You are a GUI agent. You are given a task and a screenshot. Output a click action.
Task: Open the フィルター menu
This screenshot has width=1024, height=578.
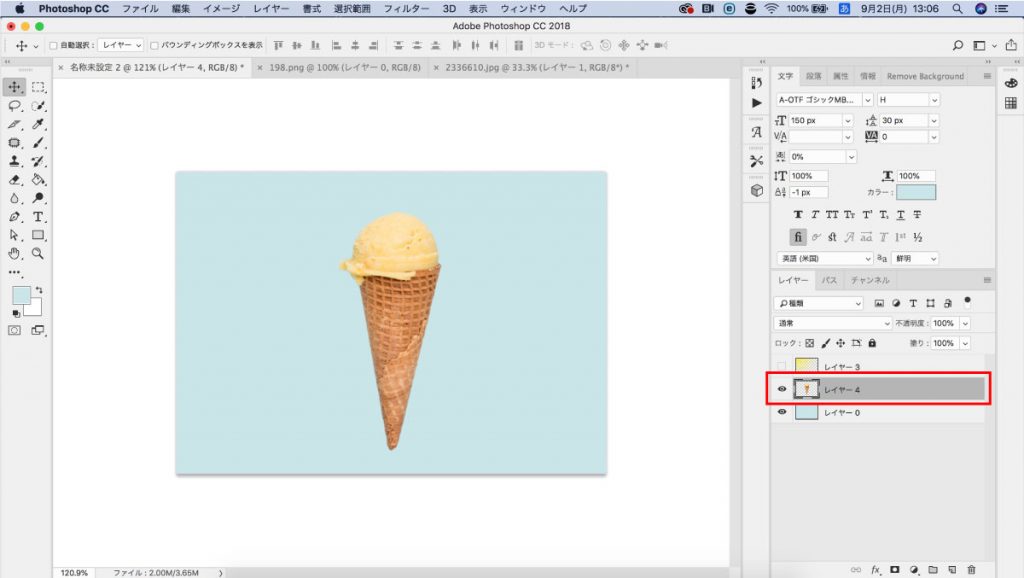(x=407, y=8)
